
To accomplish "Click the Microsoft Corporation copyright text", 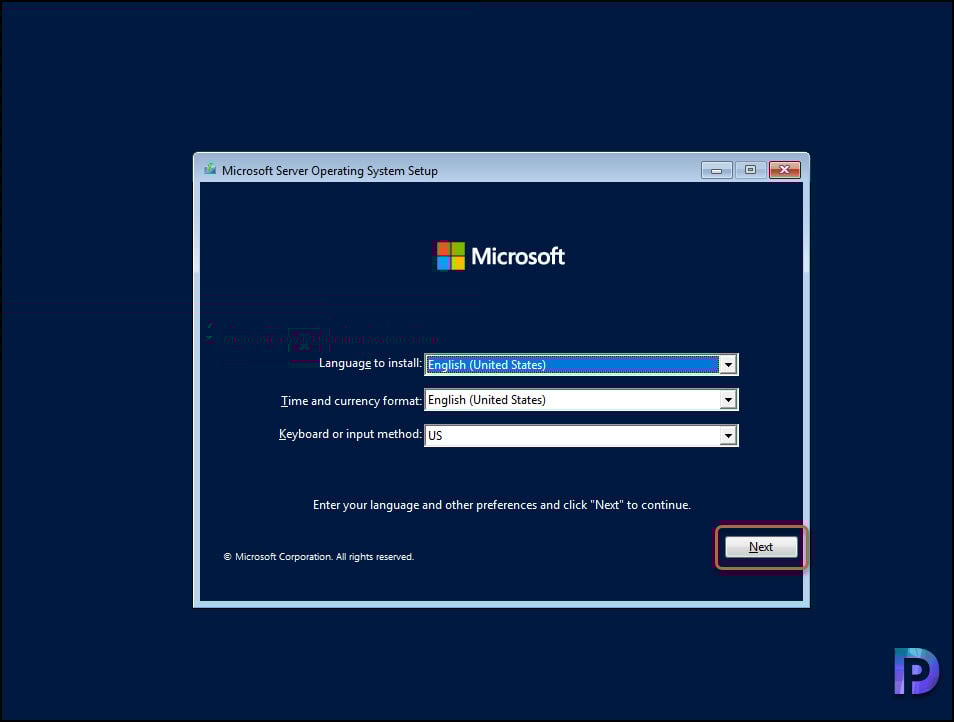I will (318, 557).
